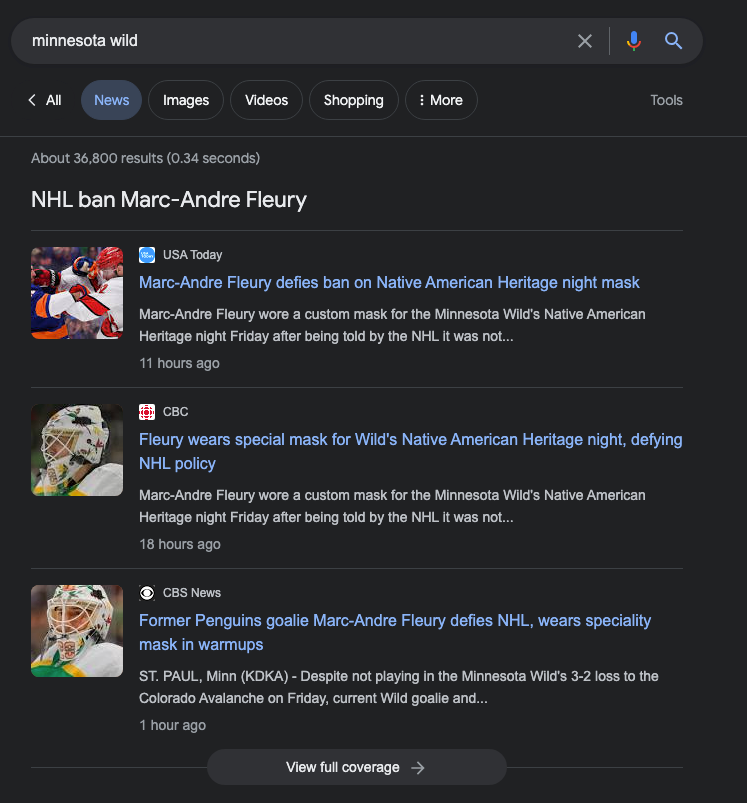This screenshot has width=747, height=803.
Task: Open the CBC goalie mask thumbnail
Action: click(77, 450)
